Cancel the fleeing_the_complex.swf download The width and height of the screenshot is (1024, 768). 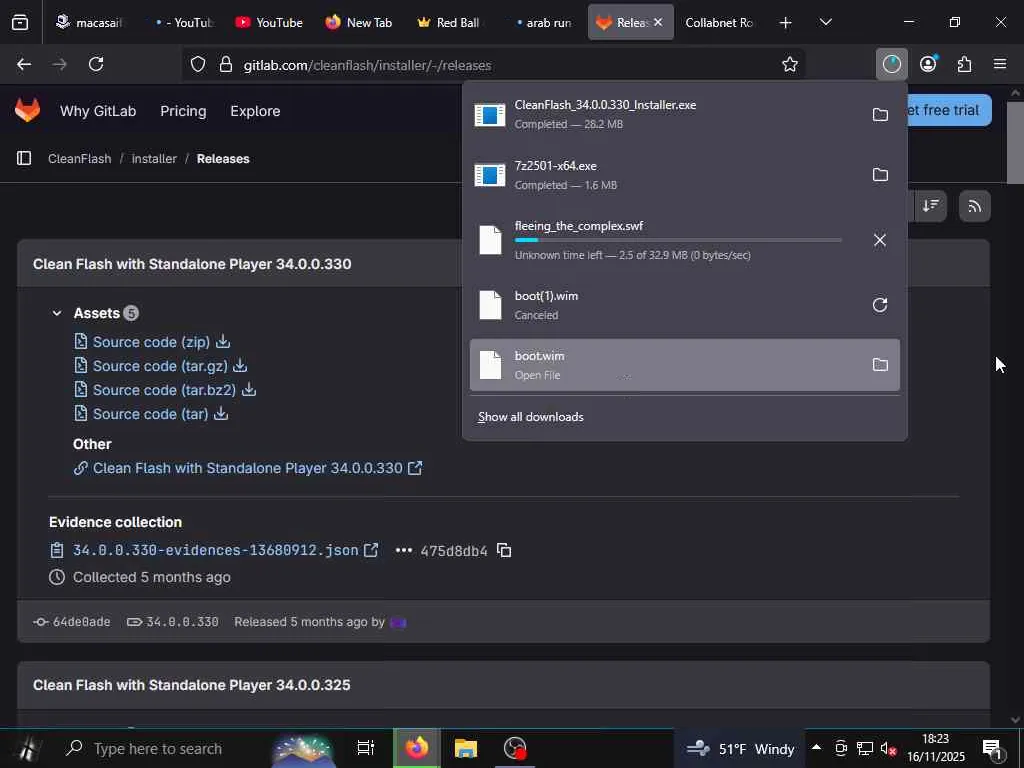880,240
